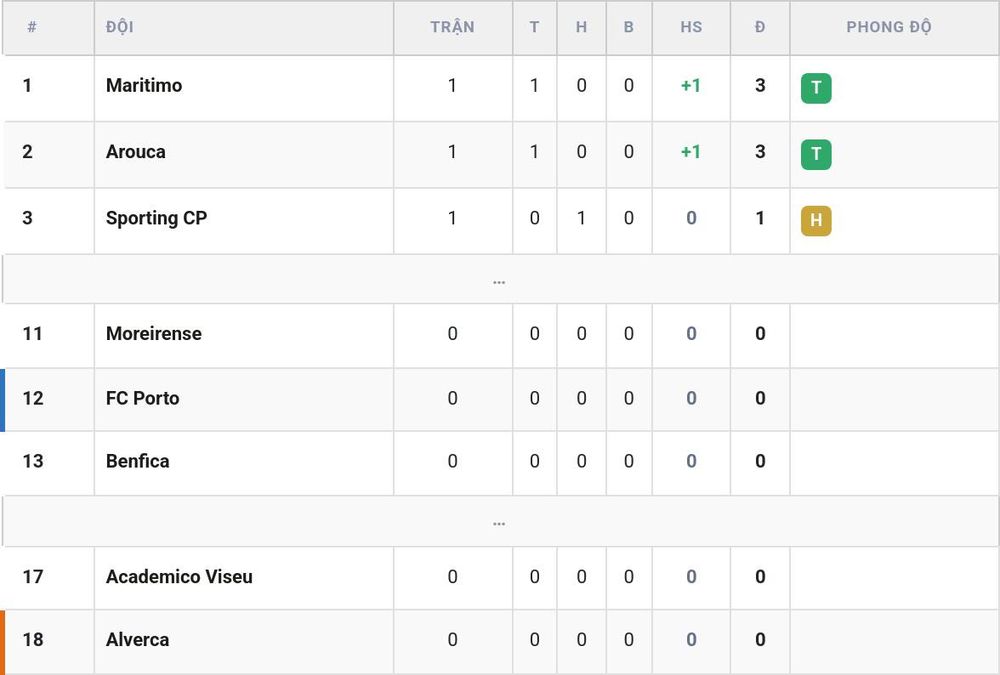Screen dimensions: 1000x675
Task: Sort by the TRẬN column header
Action: pos(452,27)
